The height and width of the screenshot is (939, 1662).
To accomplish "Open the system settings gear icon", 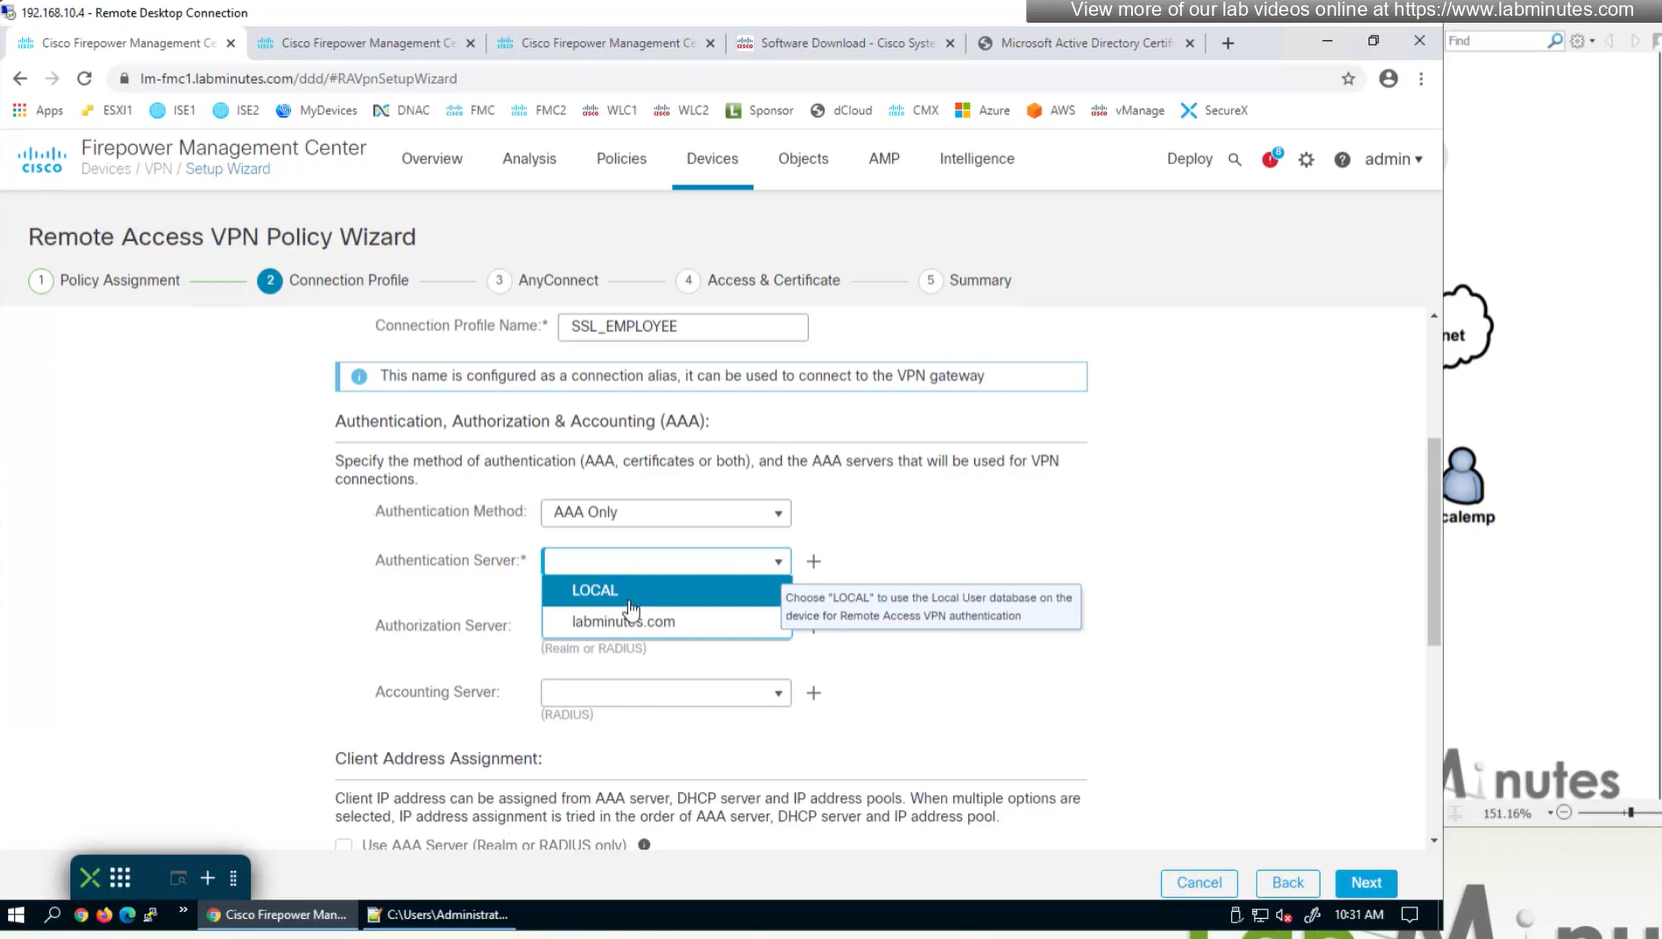I will click(1306, 160).
